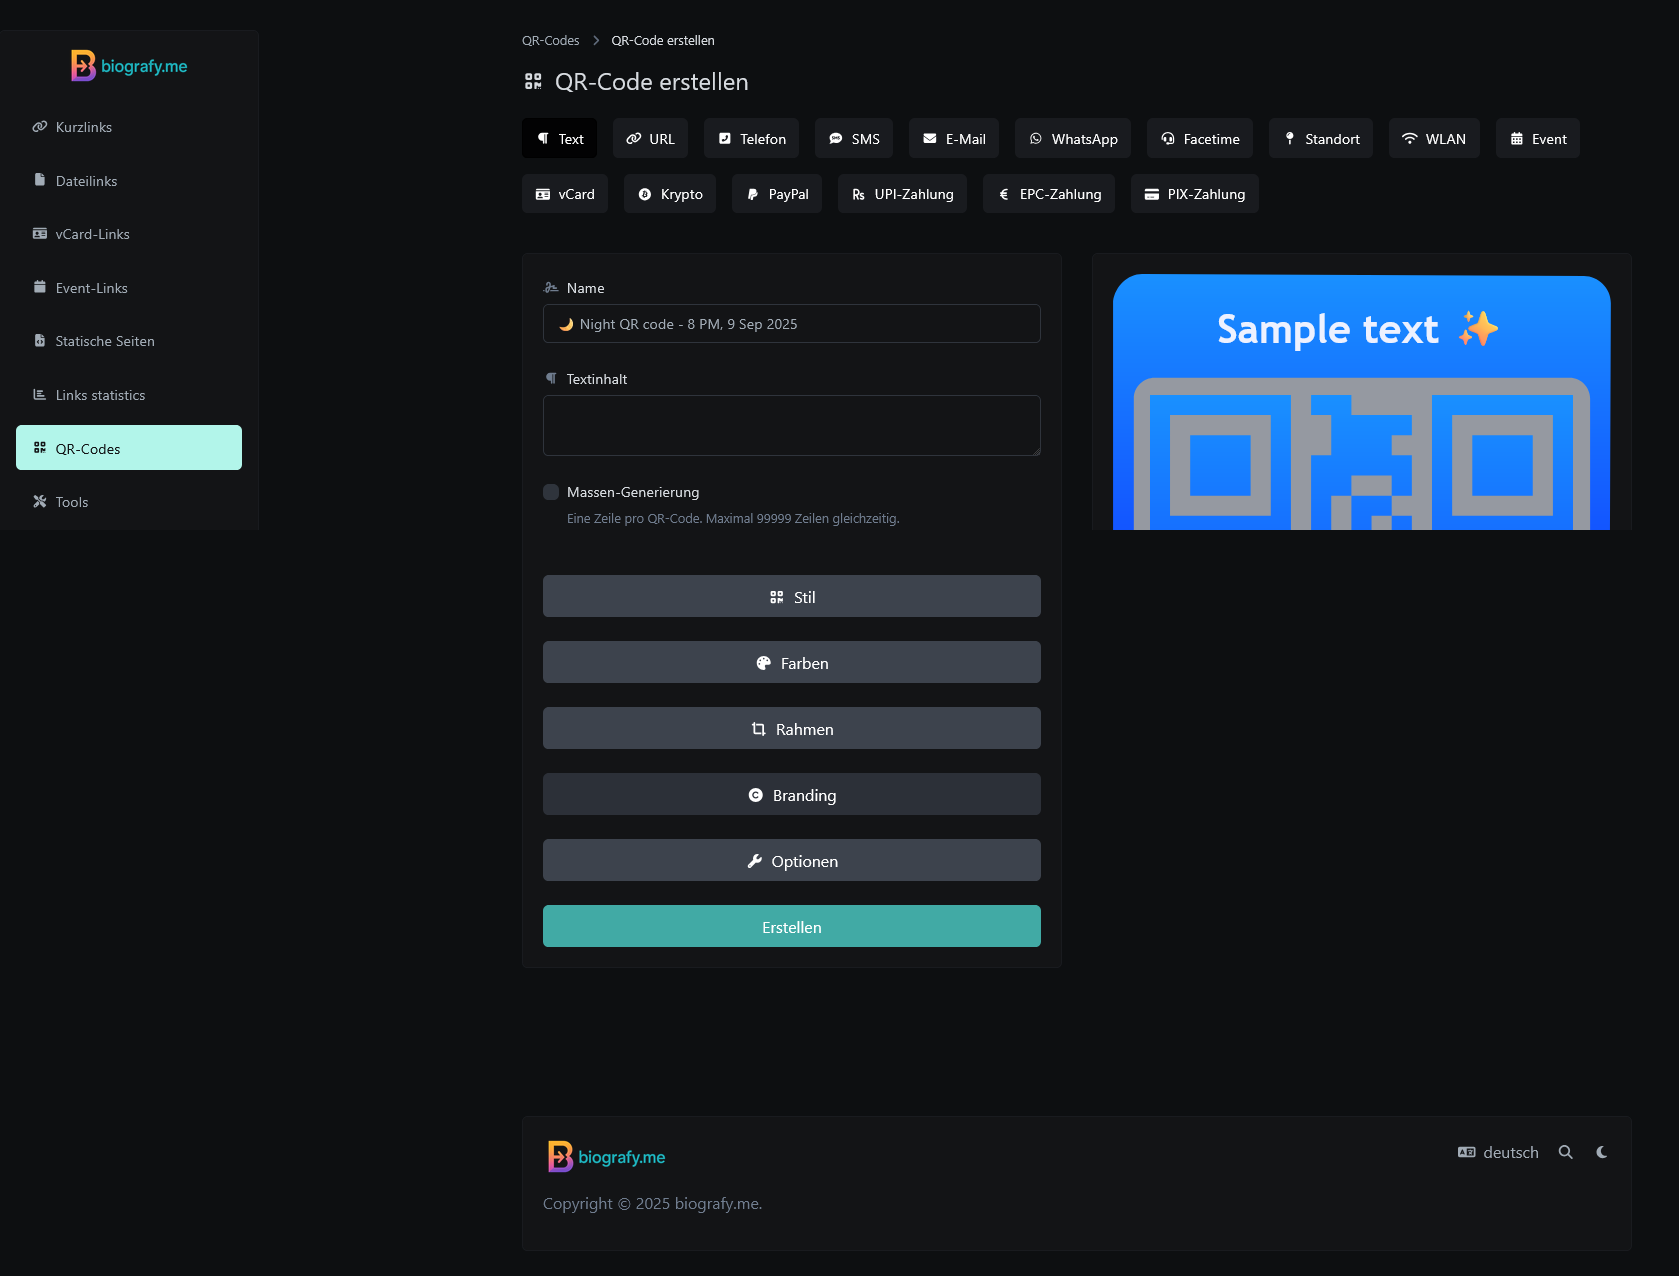The width and height of the screenshot is (1679, 1276).
Task: Enable the Massen-Generierung checkbox
Action: 551,492
